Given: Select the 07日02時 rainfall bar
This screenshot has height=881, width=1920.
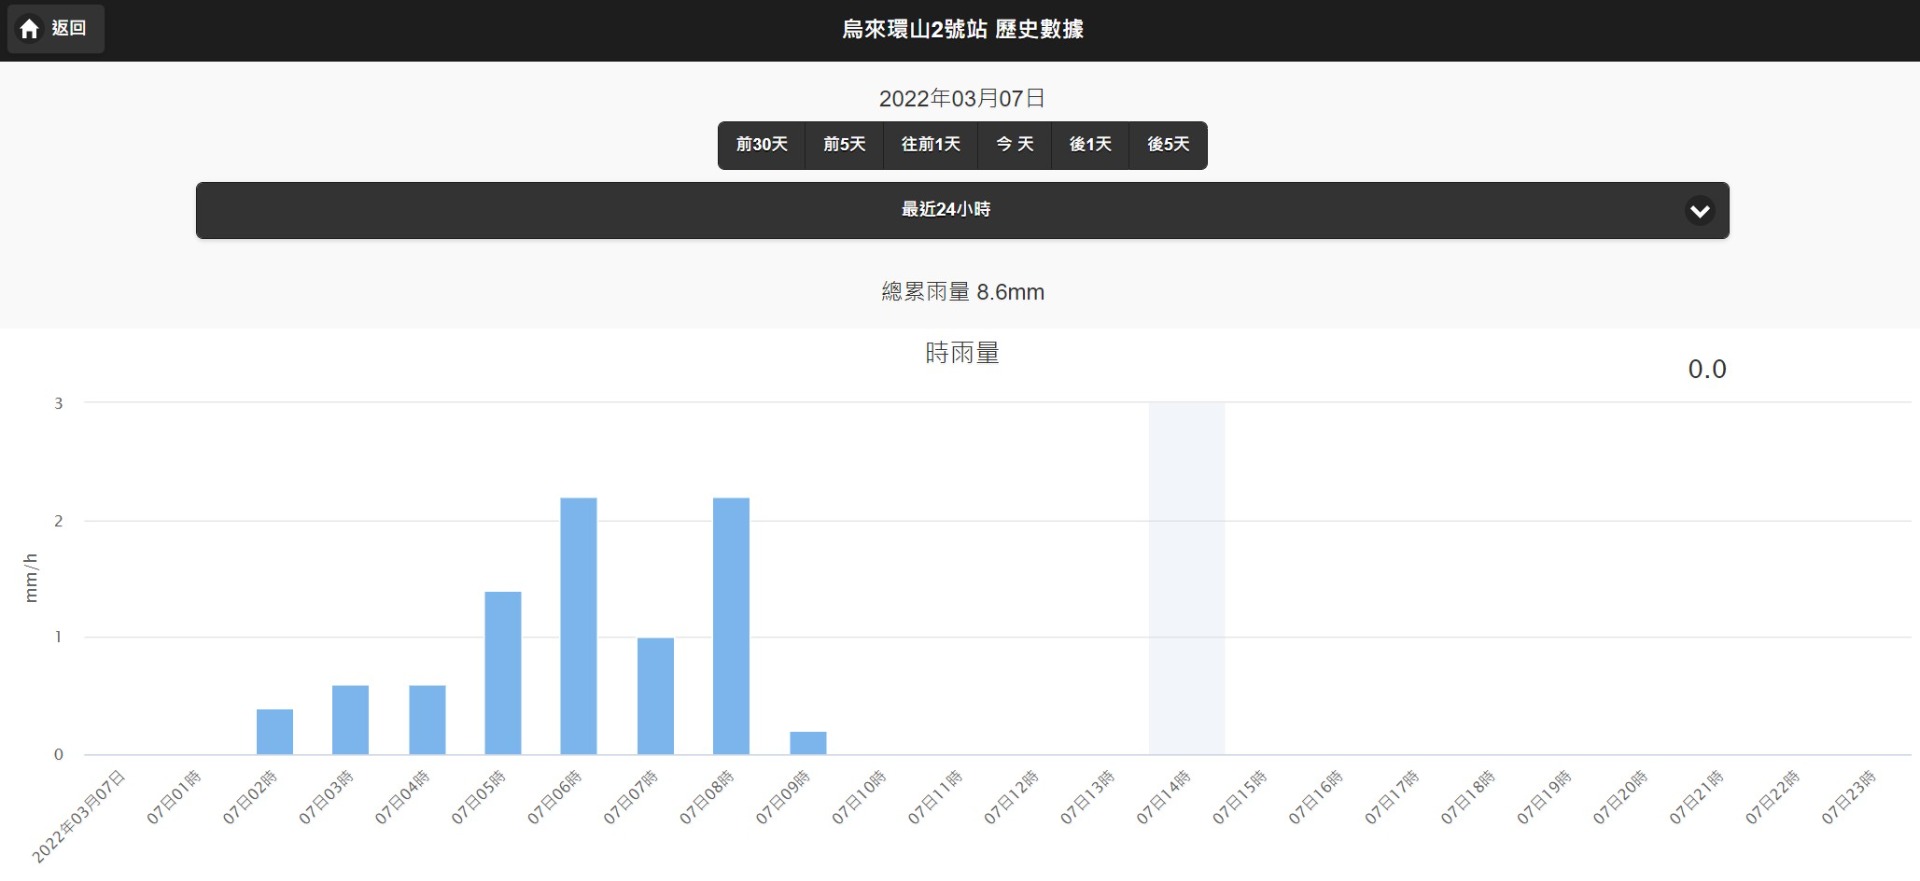Looking at the screenshot, I should (x=274, y=732).
